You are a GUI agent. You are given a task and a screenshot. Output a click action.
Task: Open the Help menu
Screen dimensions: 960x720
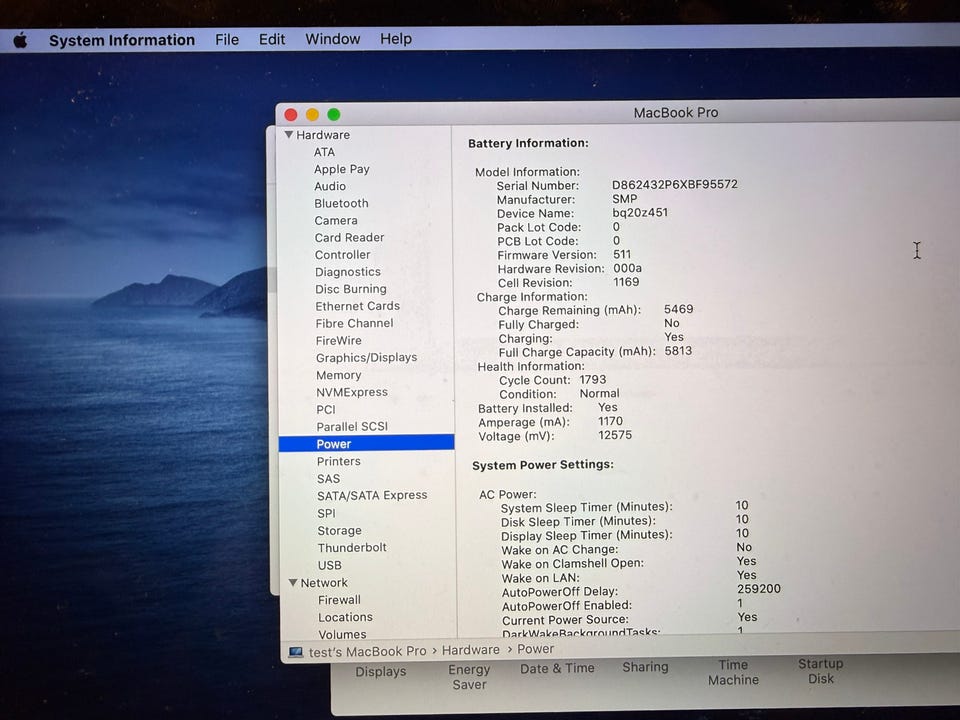coord(396,39)
